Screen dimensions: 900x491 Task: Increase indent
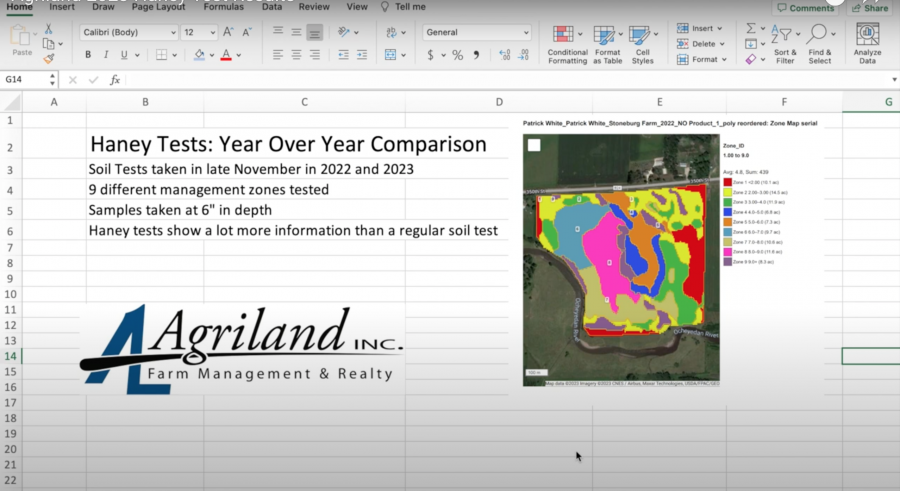(362, 55)
